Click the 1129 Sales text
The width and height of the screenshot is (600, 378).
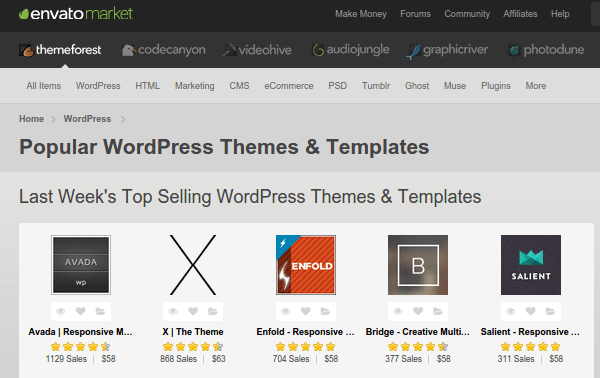(66, 359)
